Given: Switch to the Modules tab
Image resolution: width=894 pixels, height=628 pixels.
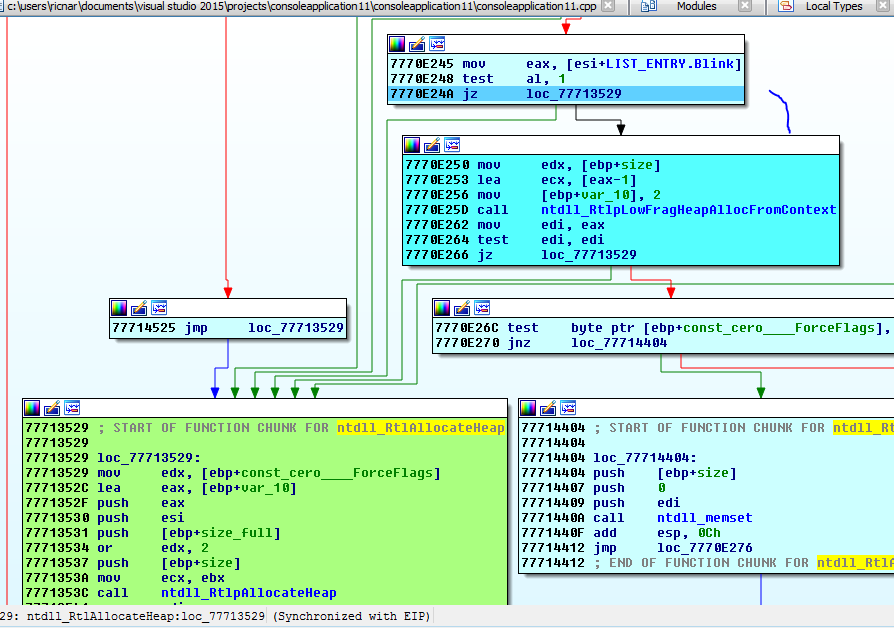Looking at the screenshot, I should point(696,6).
